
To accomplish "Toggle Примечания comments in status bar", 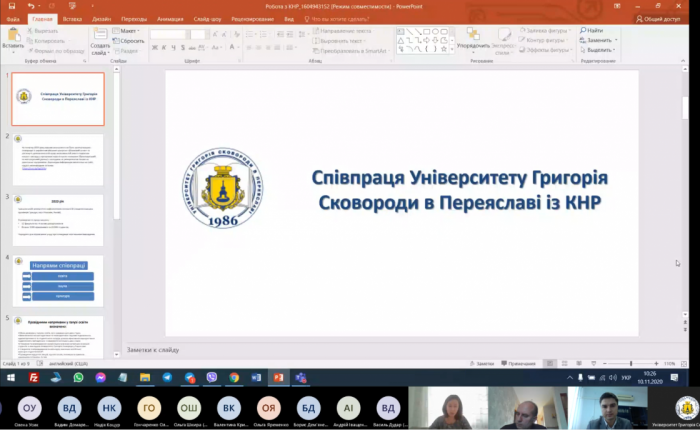I will pyautogui.click(x=518, y=364).
